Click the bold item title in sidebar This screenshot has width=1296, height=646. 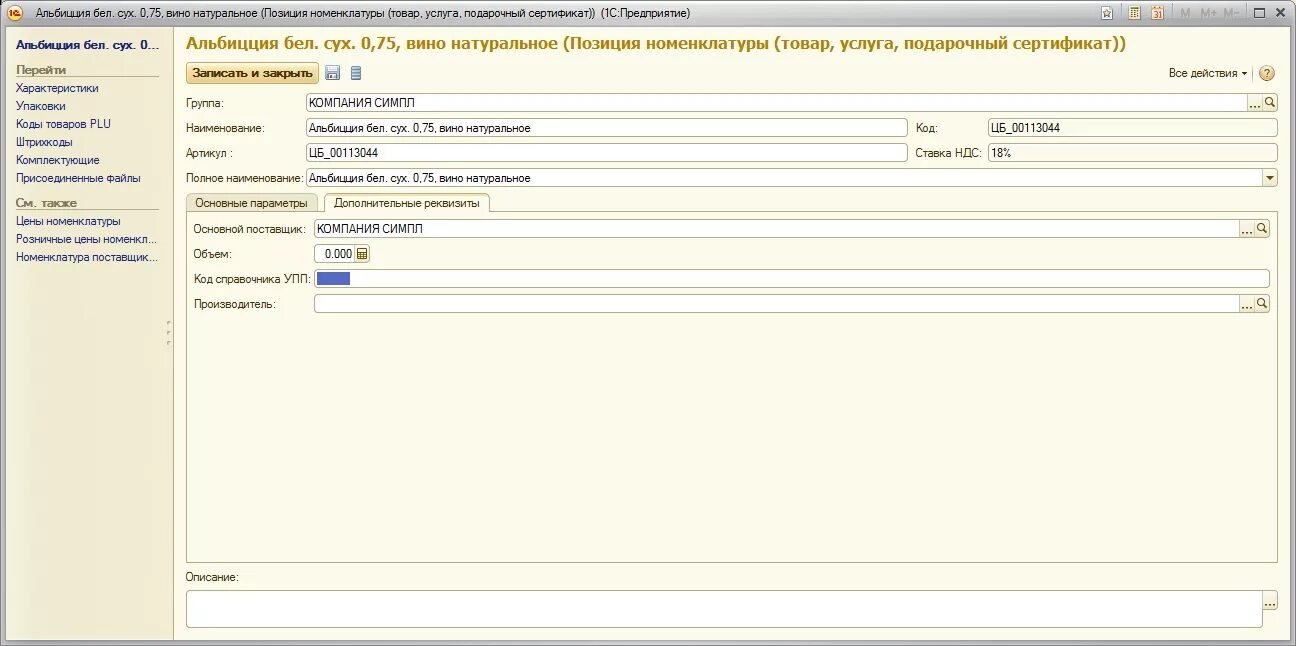[x=87, y=45]
